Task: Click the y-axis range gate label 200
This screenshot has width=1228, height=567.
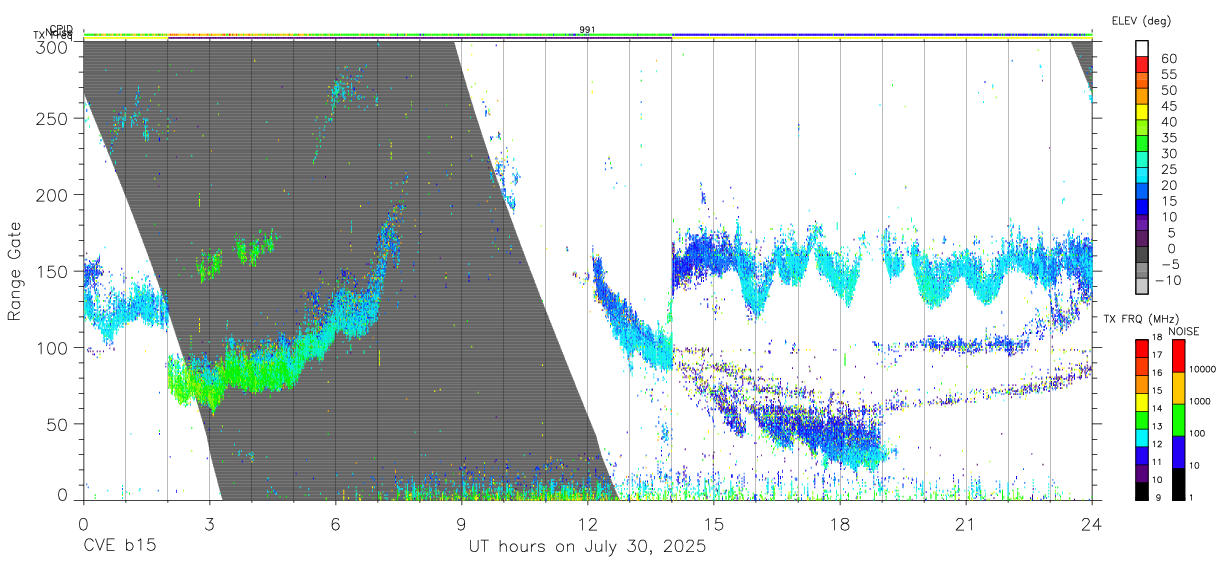Action: (x=53, y=194)
